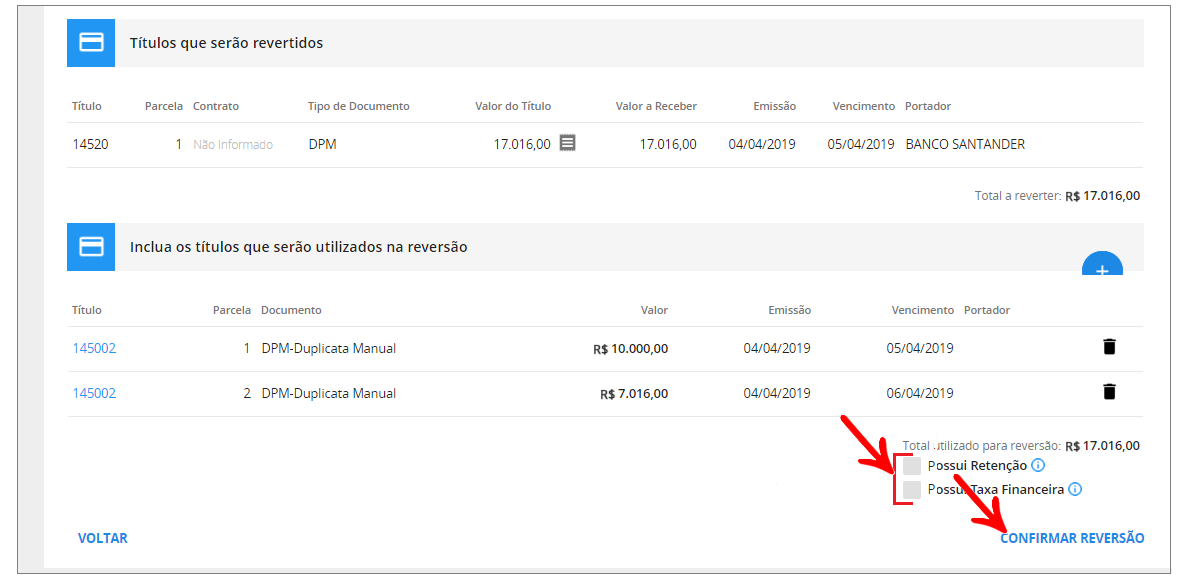Open título 145002 link in the 10.000,00 row
Viewport: 1182px width, 580px height.
(94, 348)
